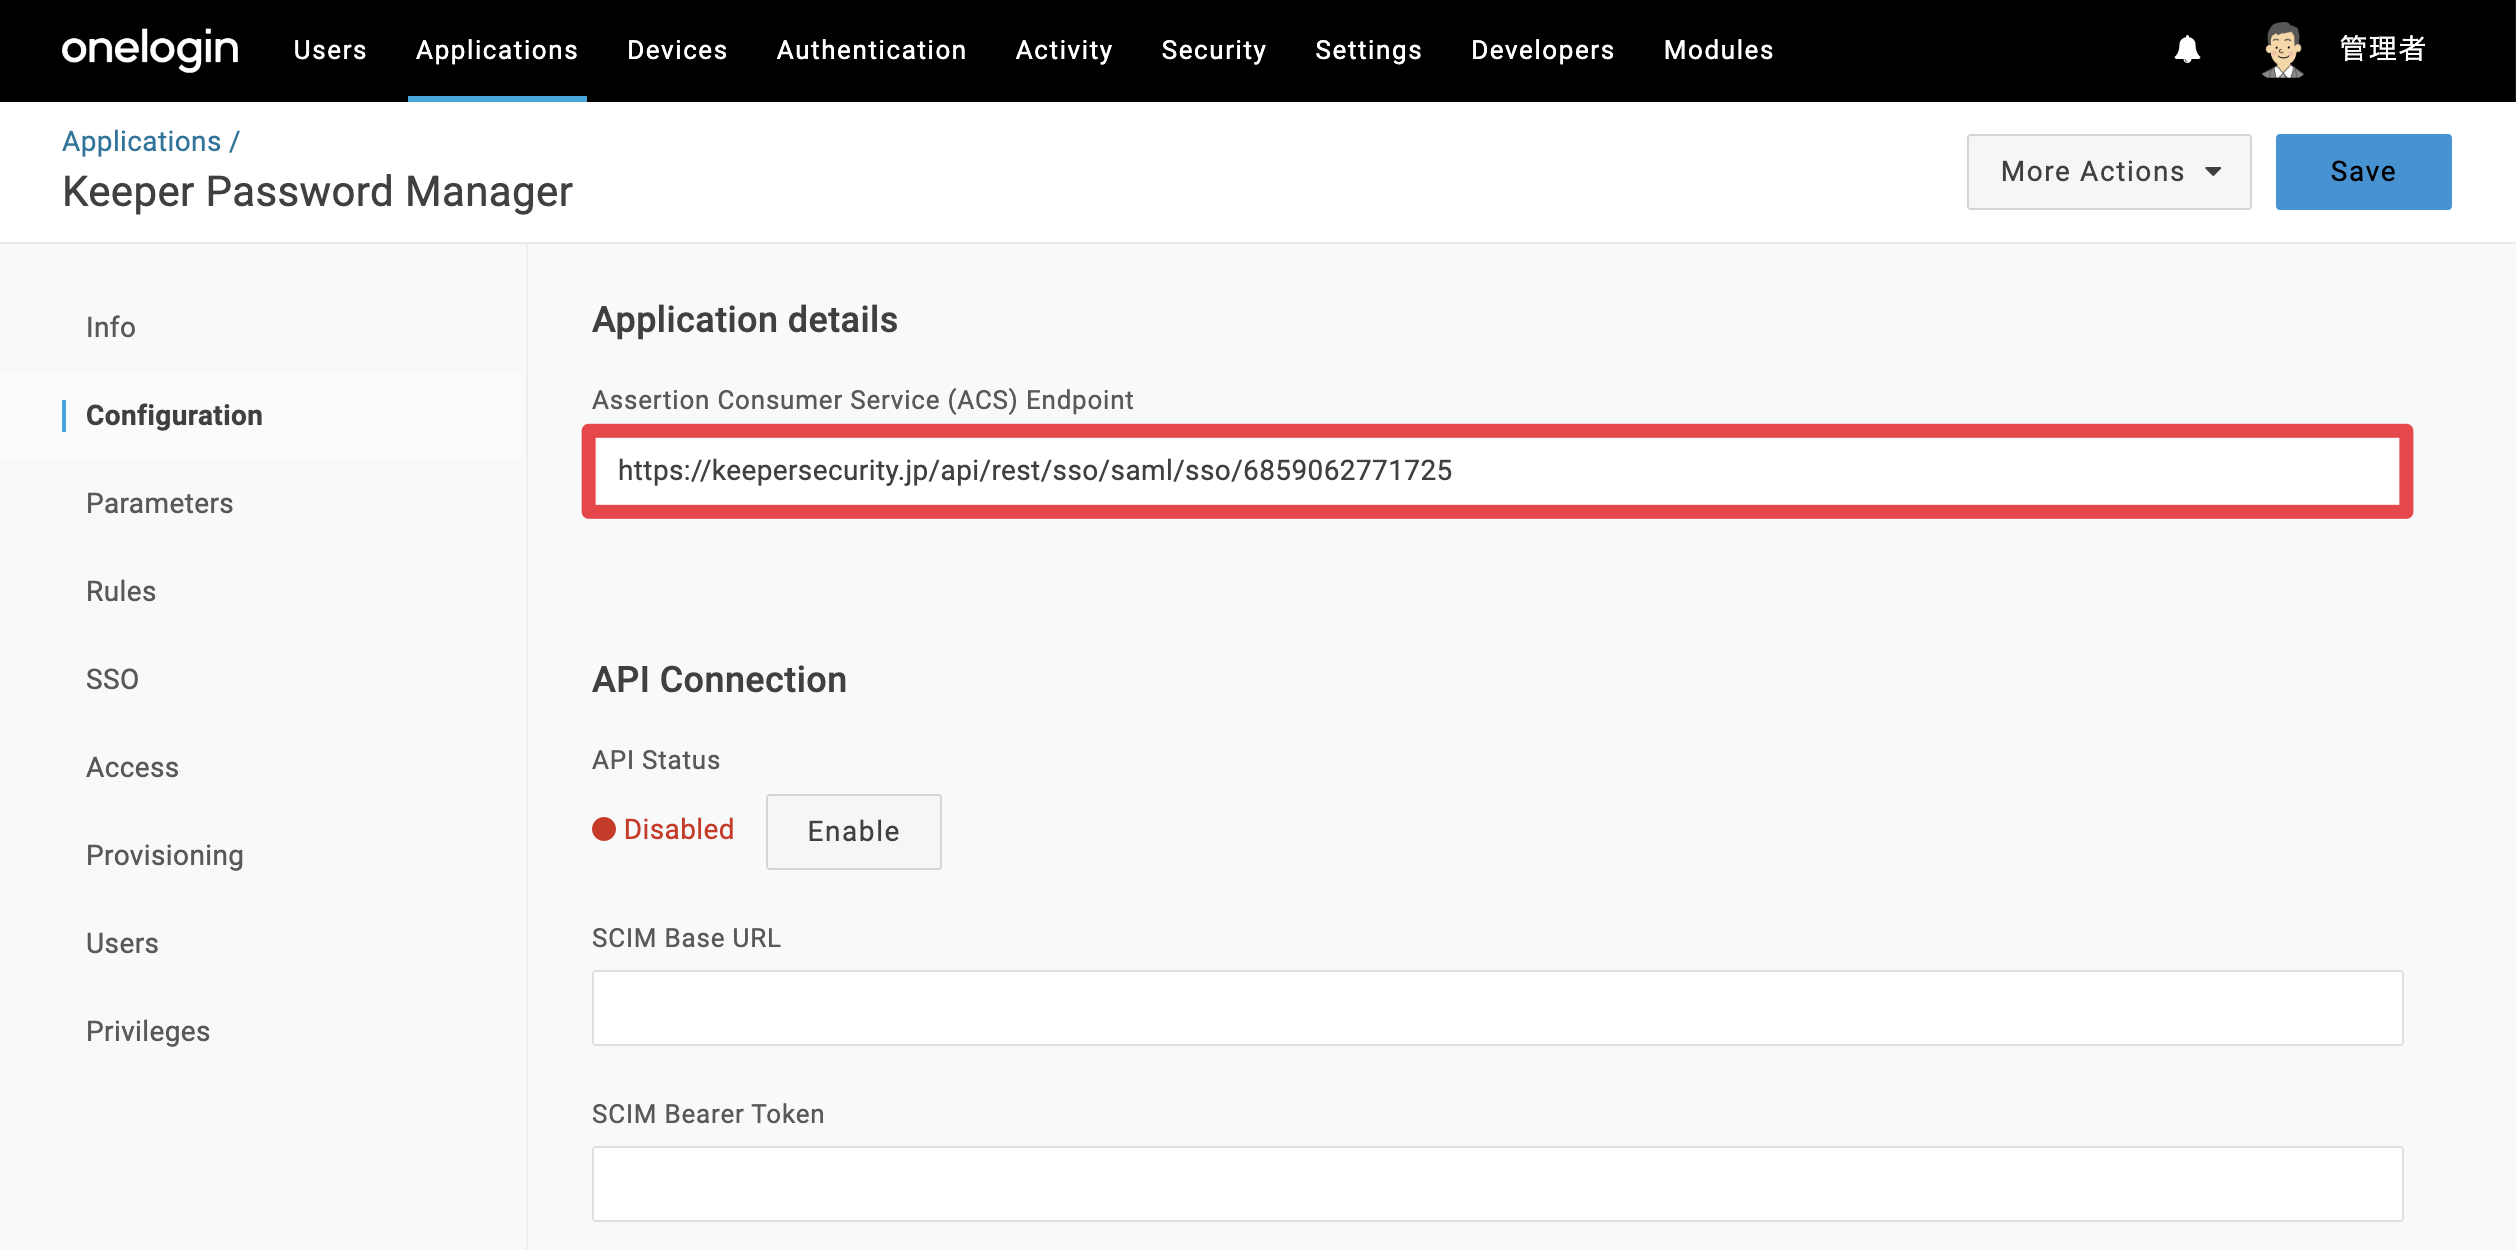Click the notification bell icon
The height and width of the screenshot is (1250, 2516).
pos(2187,49)
